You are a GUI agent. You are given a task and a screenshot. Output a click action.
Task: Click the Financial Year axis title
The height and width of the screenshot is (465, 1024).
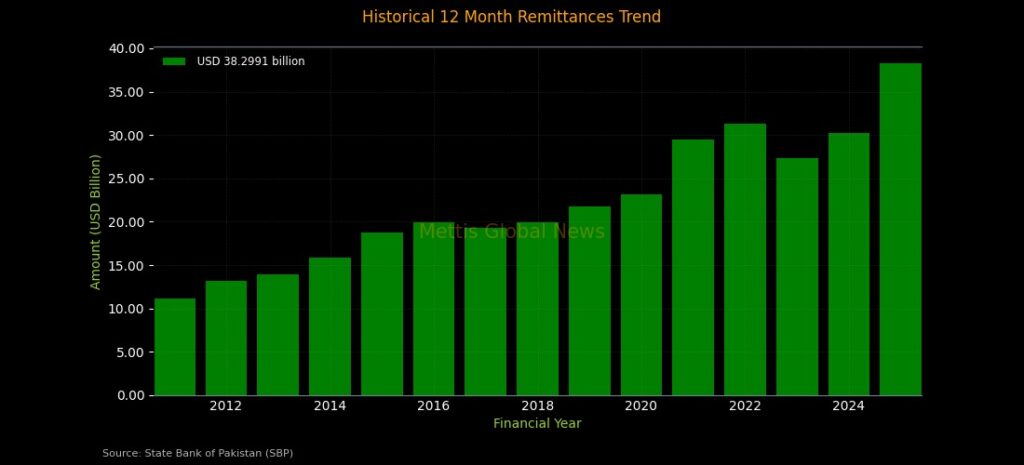(x=537, y=424)
